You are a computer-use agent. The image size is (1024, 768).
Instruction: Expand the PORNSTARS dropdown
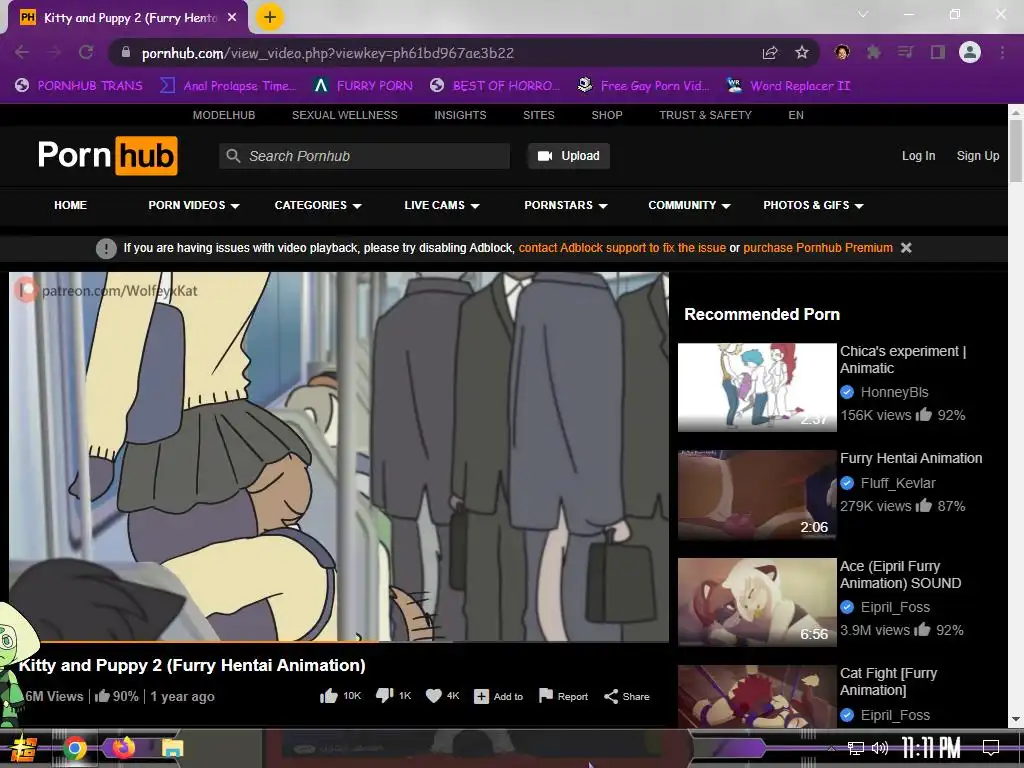coord(566,205)
